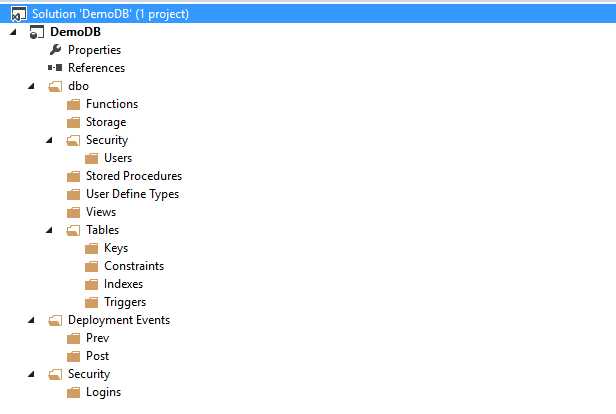This screenshot has height=414, width=616.
Task: Click the Functions folder icon
Action: (x=73, y=104)
